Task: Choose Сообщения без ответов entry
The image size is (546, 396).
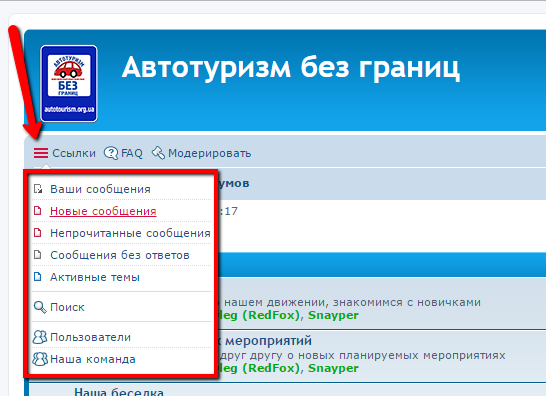Action: pos(120,255)
